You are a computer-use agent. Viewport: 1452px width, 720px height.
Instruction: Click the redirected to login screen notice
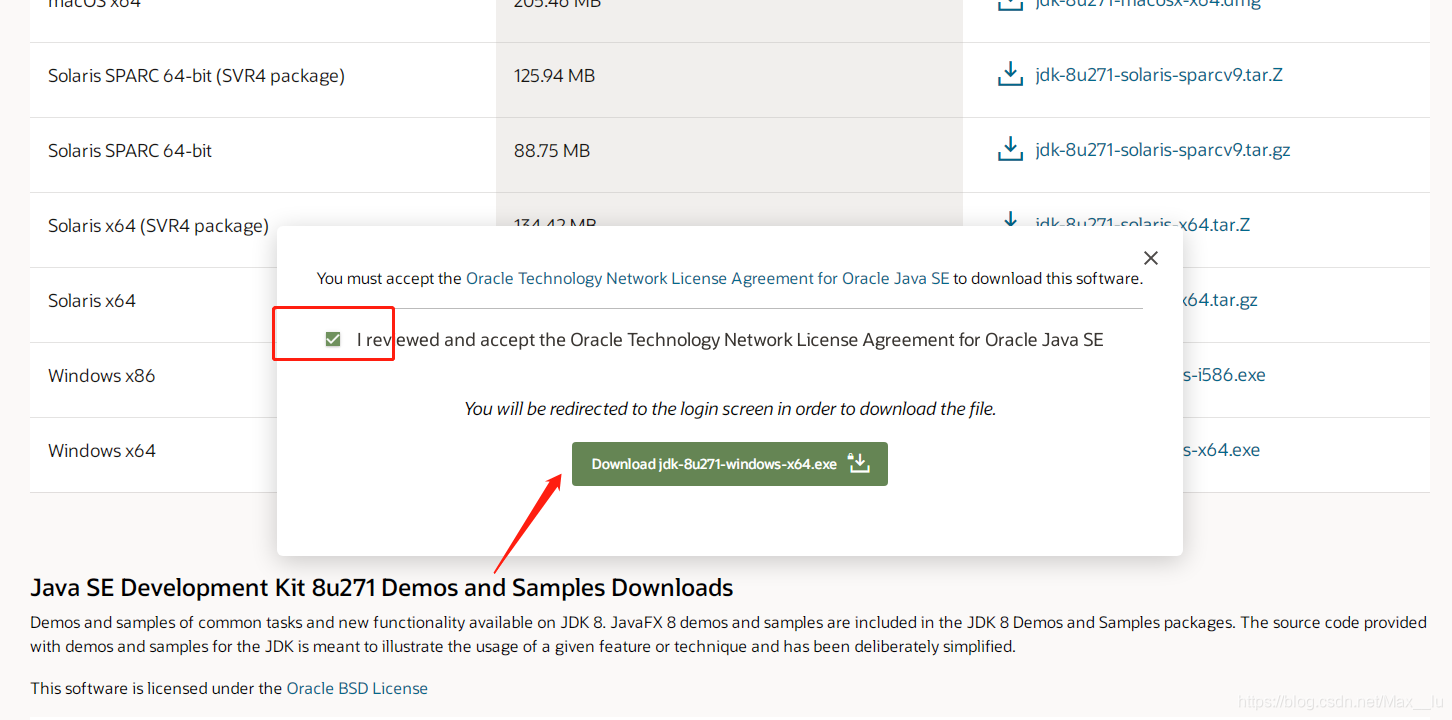coord(730,409)
